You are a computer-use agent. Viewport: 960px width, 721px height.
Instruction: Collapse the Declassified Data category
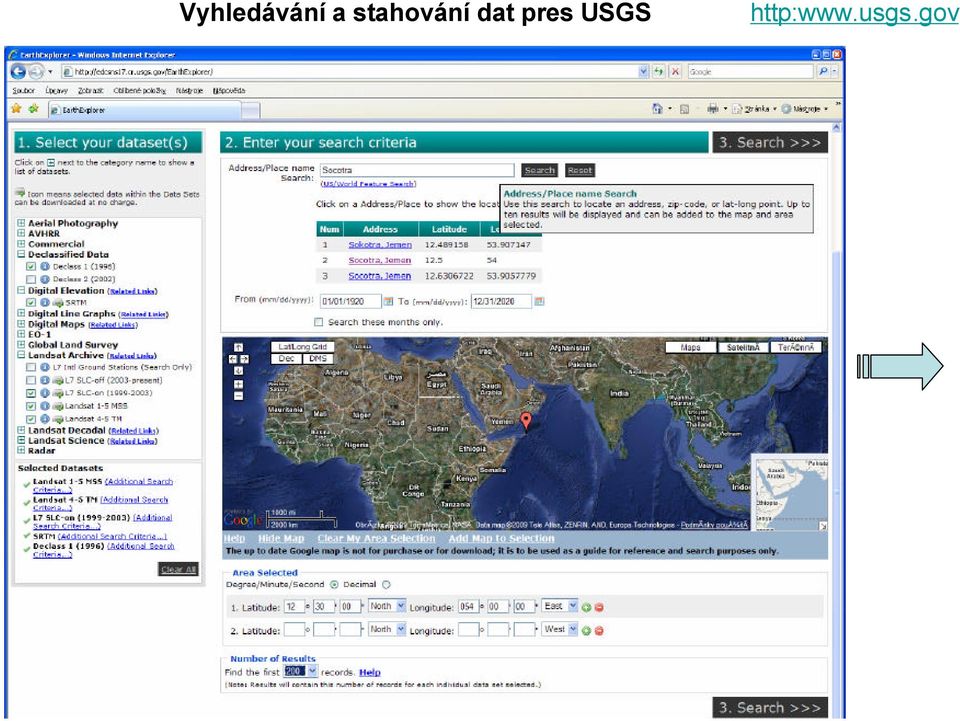tap(21, 254)
